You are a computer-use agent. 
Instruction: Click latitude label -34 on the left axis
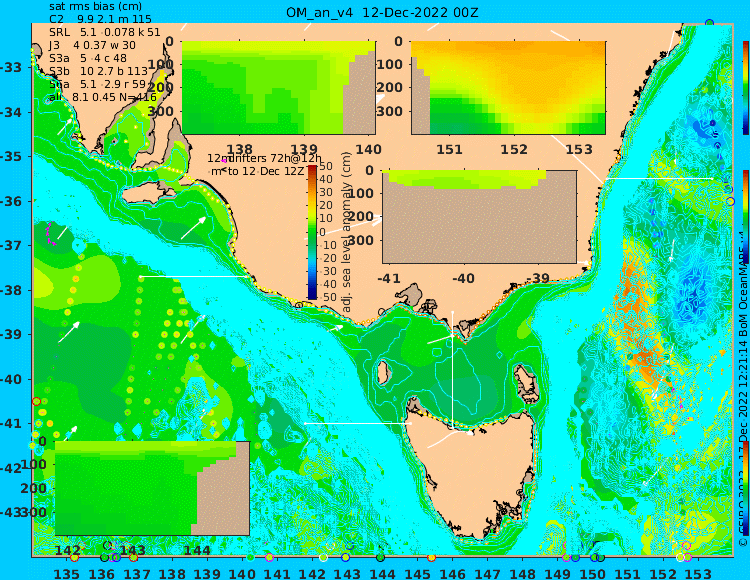[x=11, y=112]
